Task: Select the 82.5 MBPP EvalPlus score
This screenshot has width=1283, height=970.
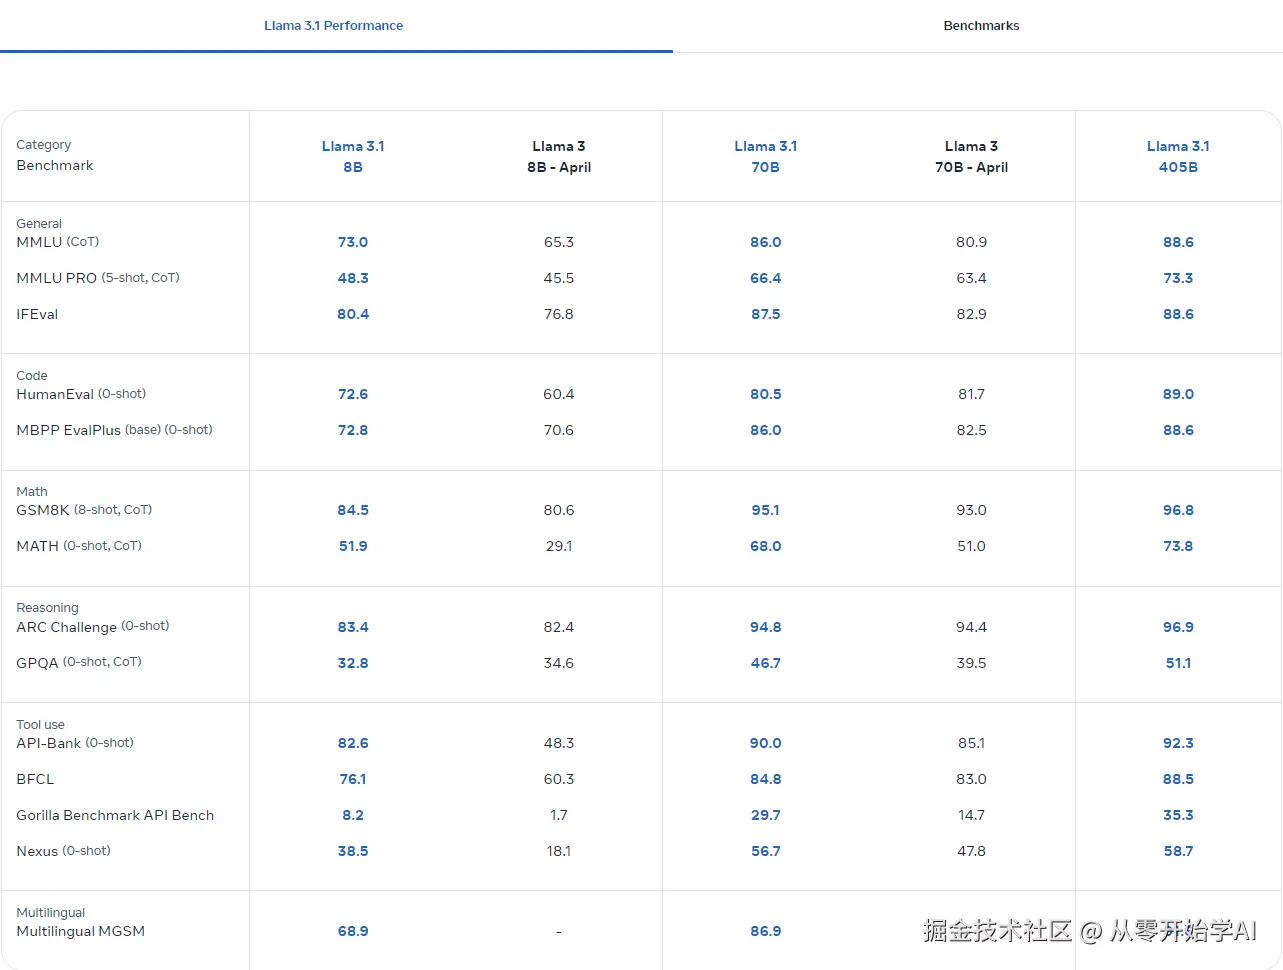Action: (971, 430)
